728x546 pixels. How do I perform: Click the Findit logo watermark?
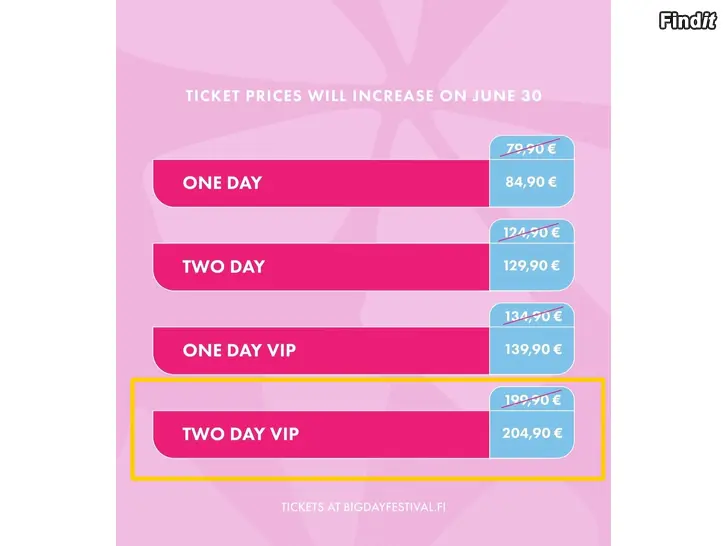pyautogui.click(x=688, y=20)
